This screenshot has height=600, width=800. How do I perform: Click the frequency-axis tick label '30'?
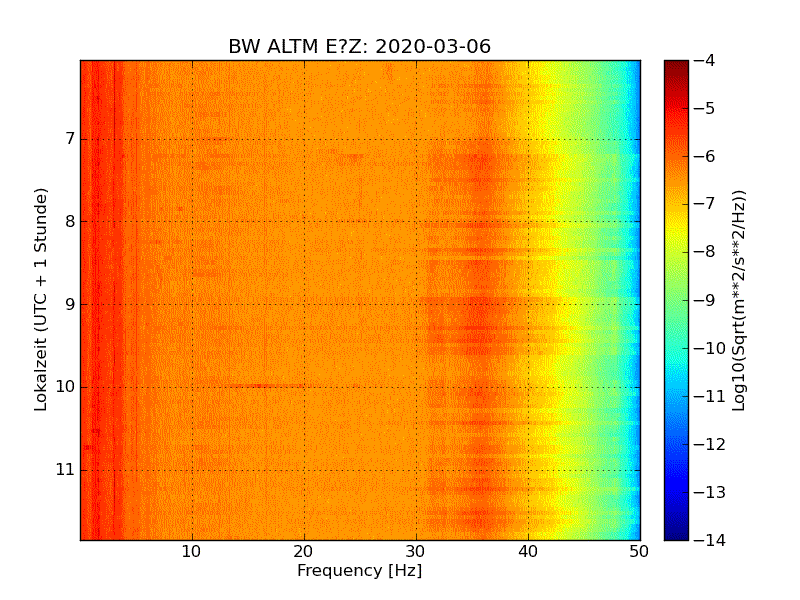[x=416, y=552]
